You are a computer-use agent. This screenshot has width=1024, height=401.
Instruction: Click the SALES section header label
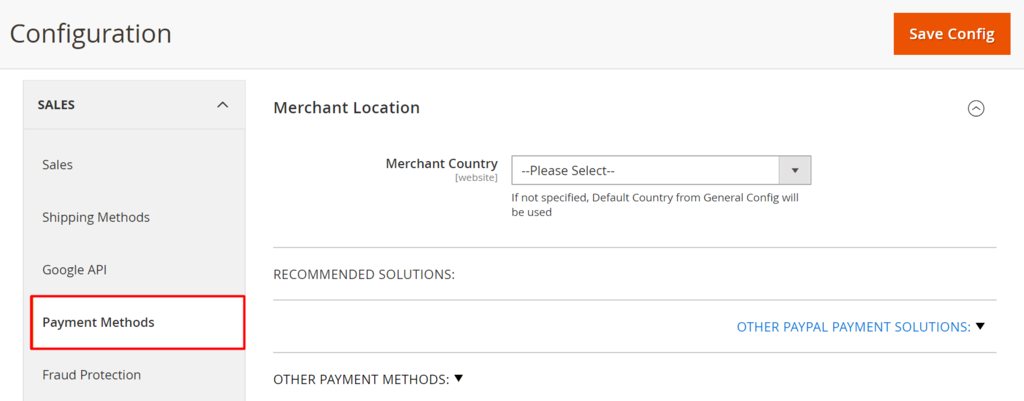pyautogui.click(x=56, y=104)
